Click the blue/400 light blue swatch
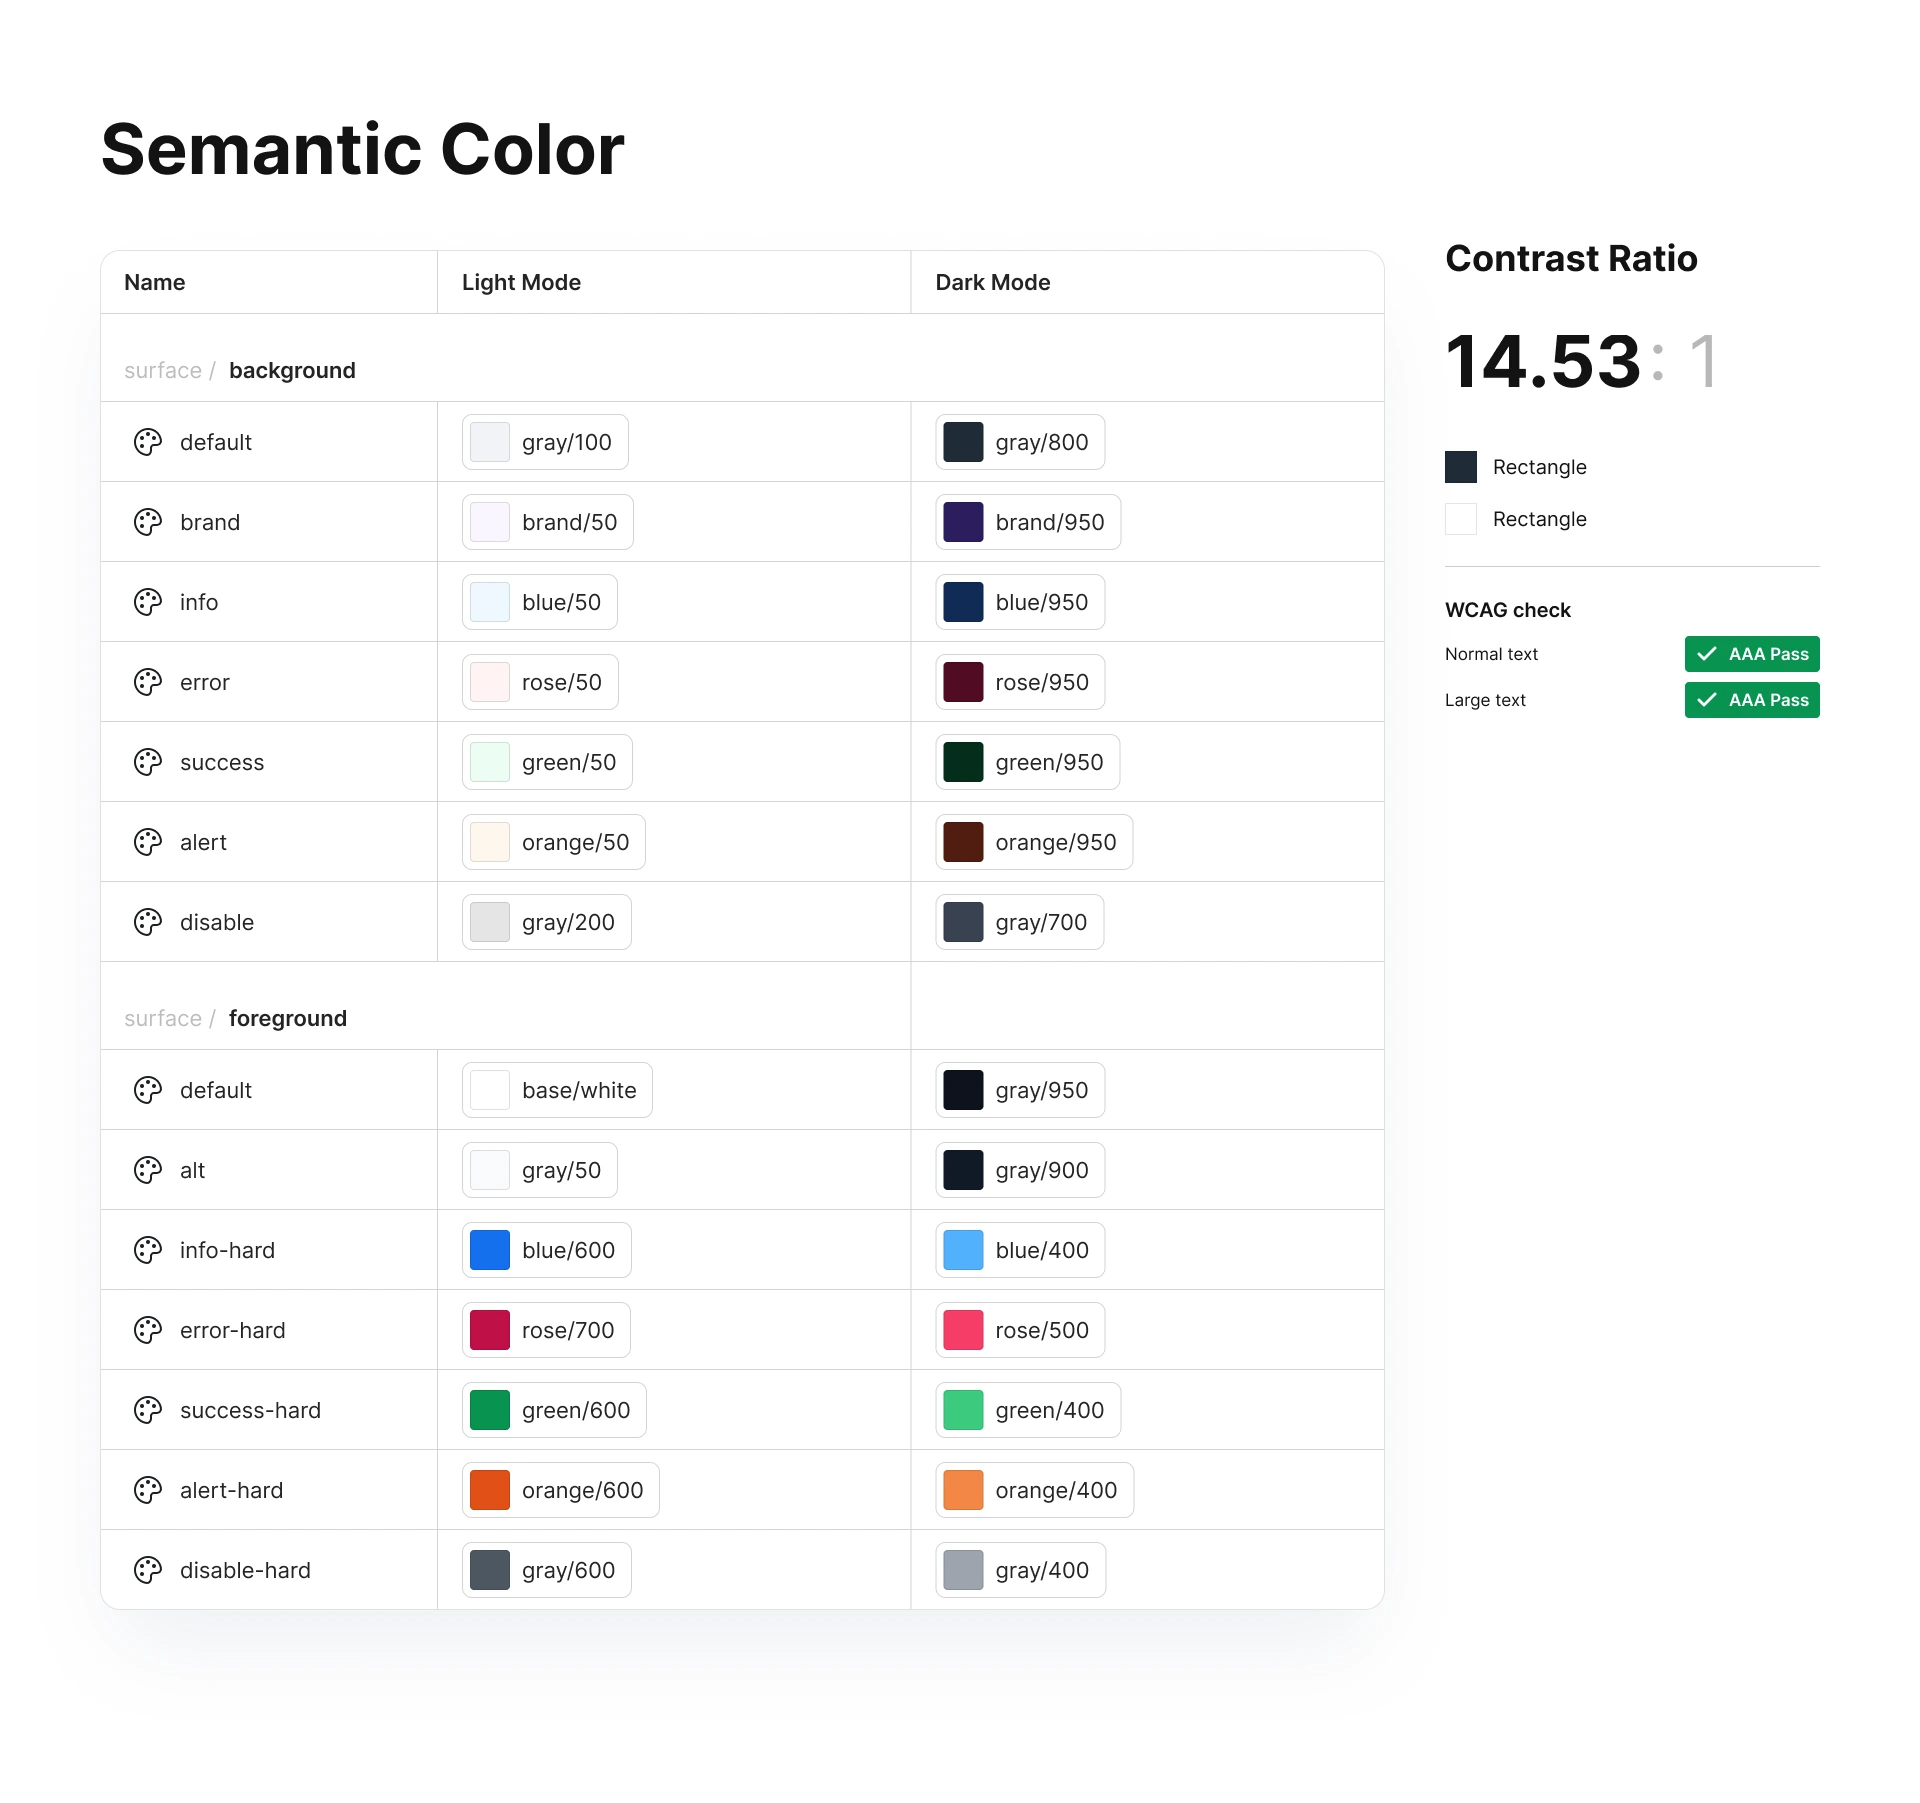Viewport: 1920px width, 1803px height. click(963, 1250)
